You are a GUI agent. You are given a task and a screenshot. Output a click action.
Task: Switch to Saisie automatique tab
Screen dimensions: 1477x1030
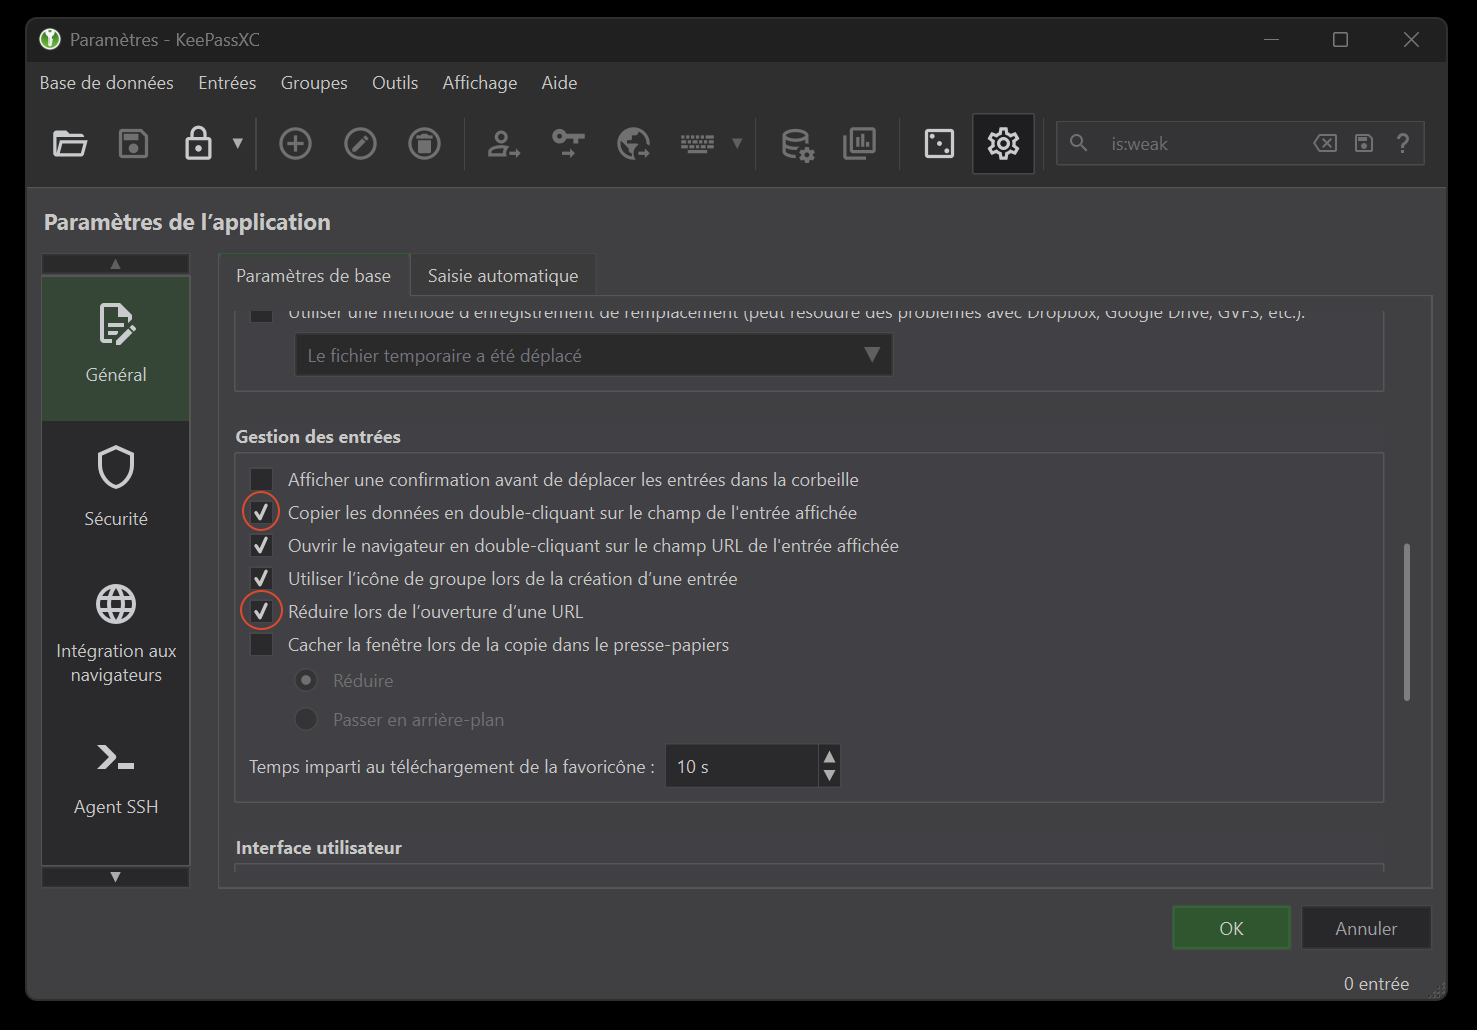503,275
